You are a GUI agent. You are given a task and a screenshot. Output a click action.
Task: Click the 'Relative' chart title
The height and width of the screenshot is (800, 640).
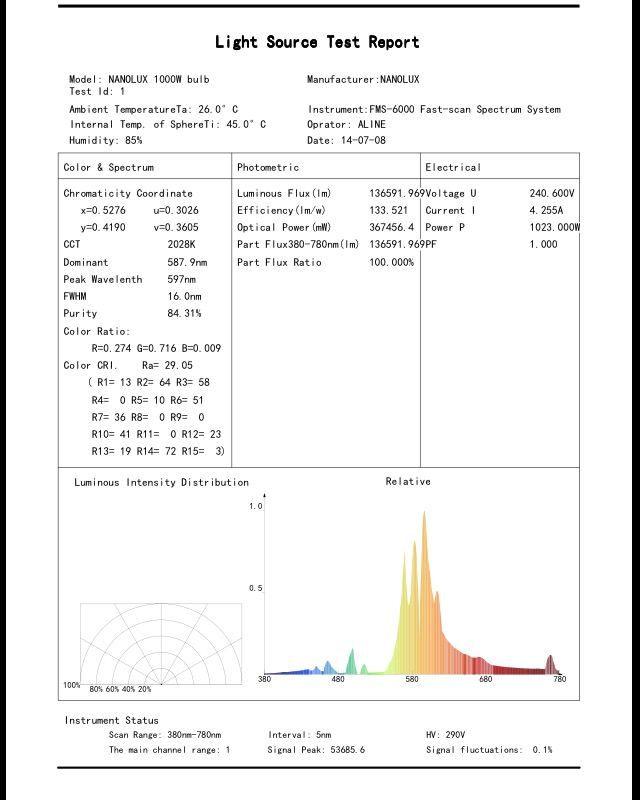pos(408,482)
